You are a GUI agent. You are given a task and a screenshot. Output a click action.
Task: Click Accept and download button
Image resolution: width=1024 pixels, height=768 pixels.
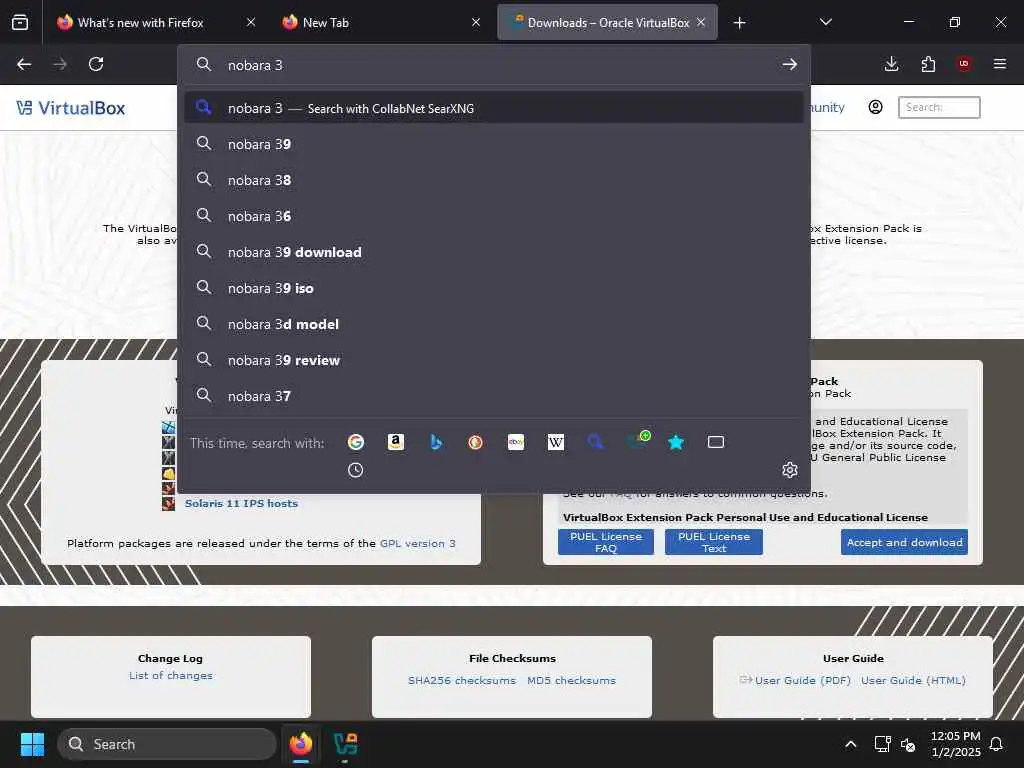pos(904,542)
